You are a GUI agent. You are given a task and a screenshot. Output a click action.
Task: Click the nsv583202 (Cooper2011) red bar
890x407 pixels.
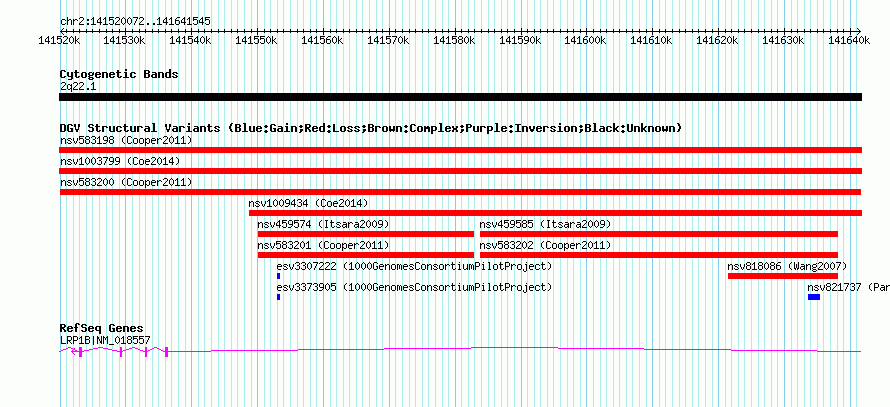click(x=659, y=255)
